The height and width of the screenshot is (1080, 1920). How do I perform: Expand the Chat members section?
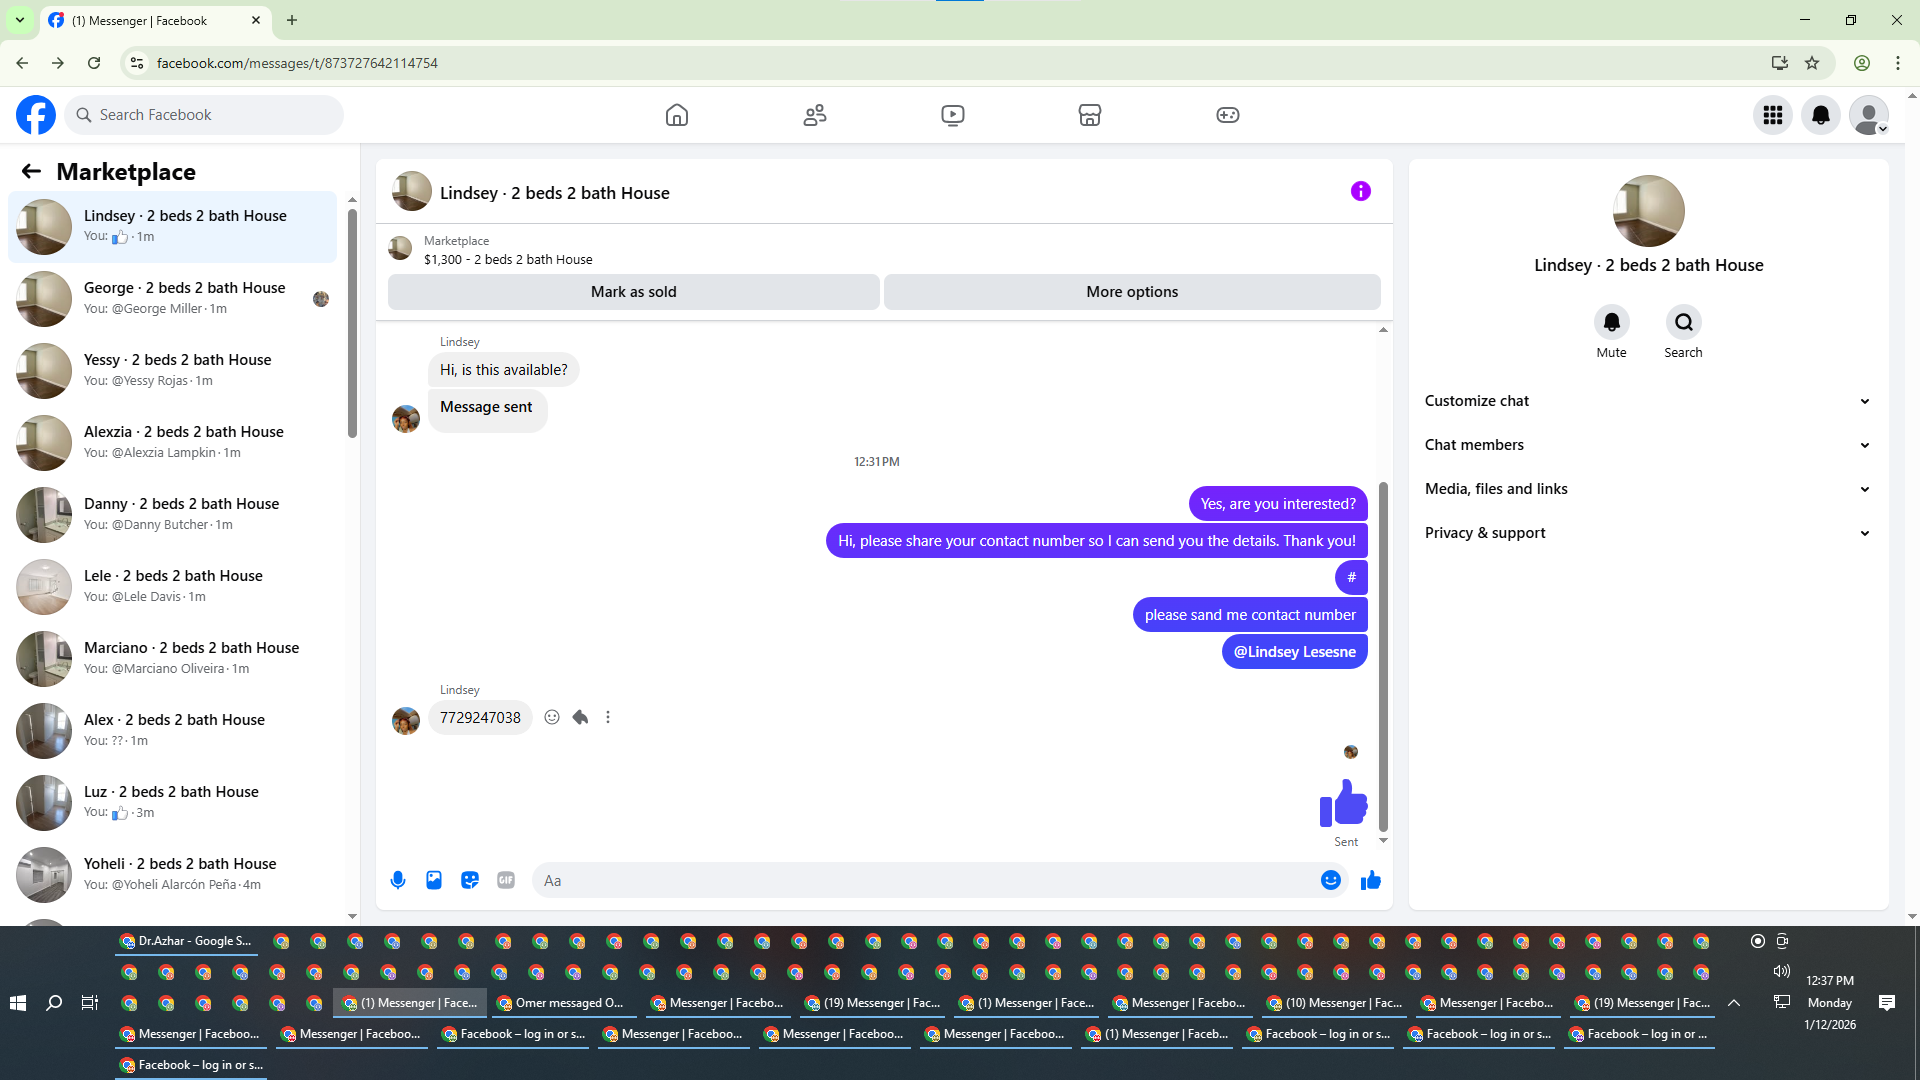(x=1648, y=445)
